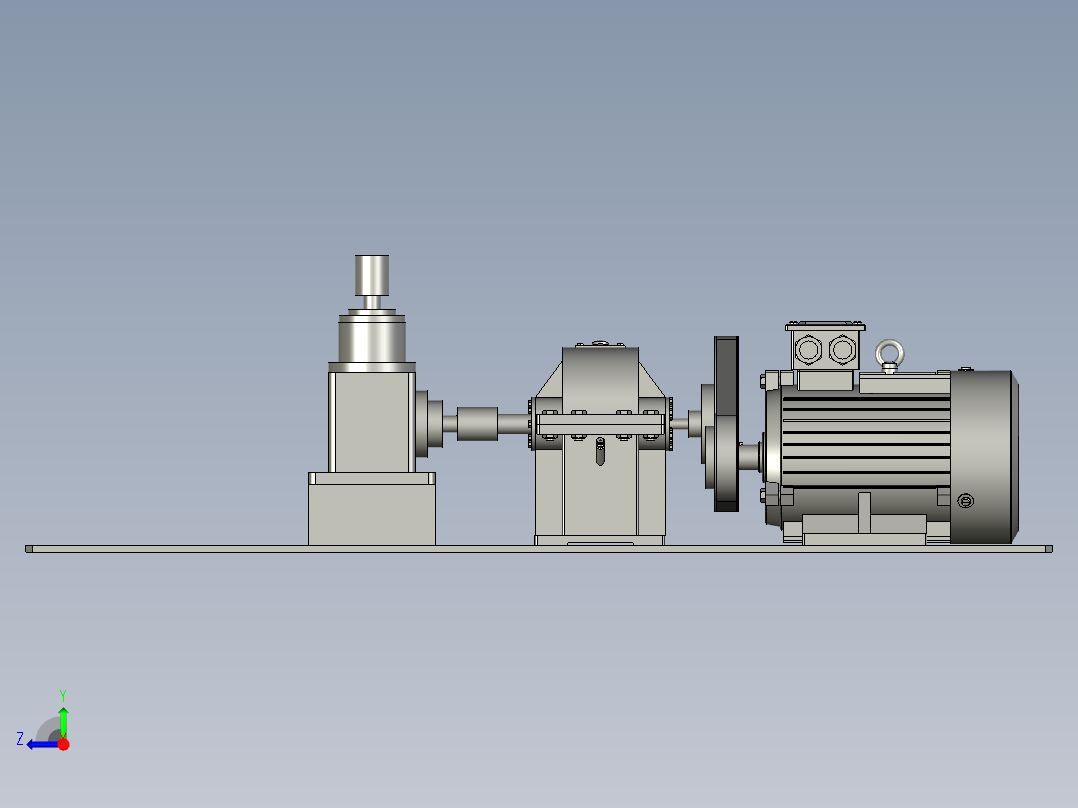
Task: Select the motor mounting foot
Action: 864,528
